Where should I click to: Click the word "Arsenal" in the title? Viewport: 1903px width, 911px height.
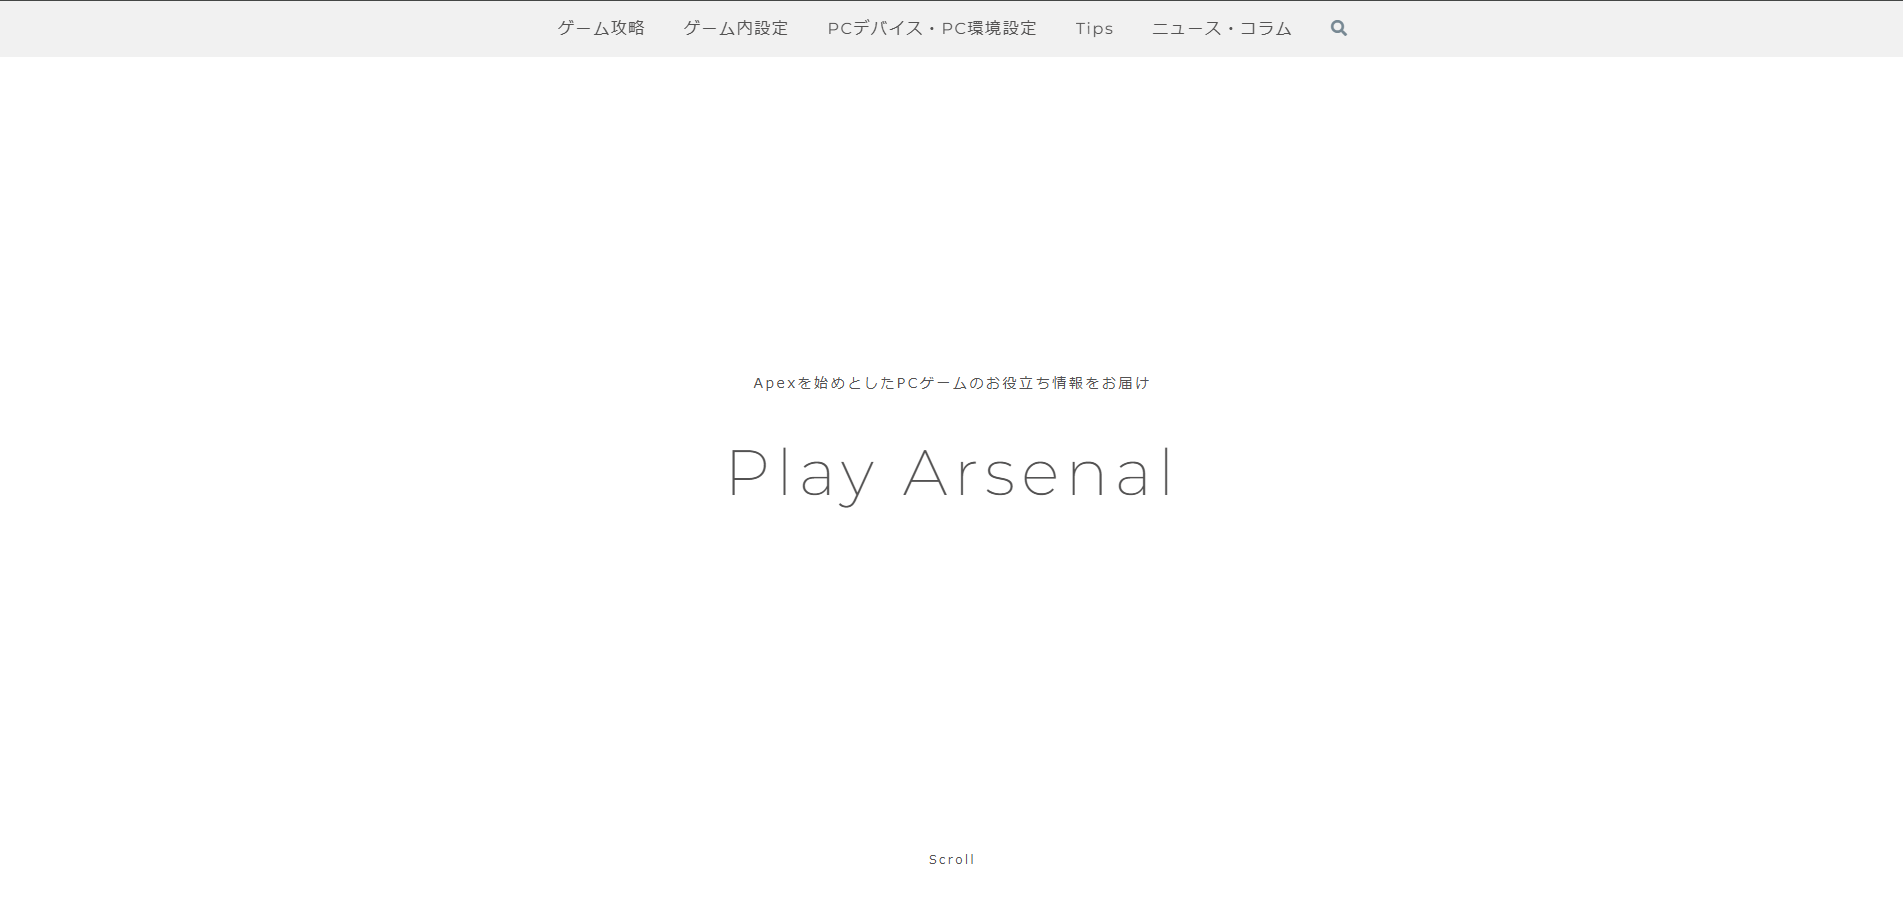[x=1038, y=473]
